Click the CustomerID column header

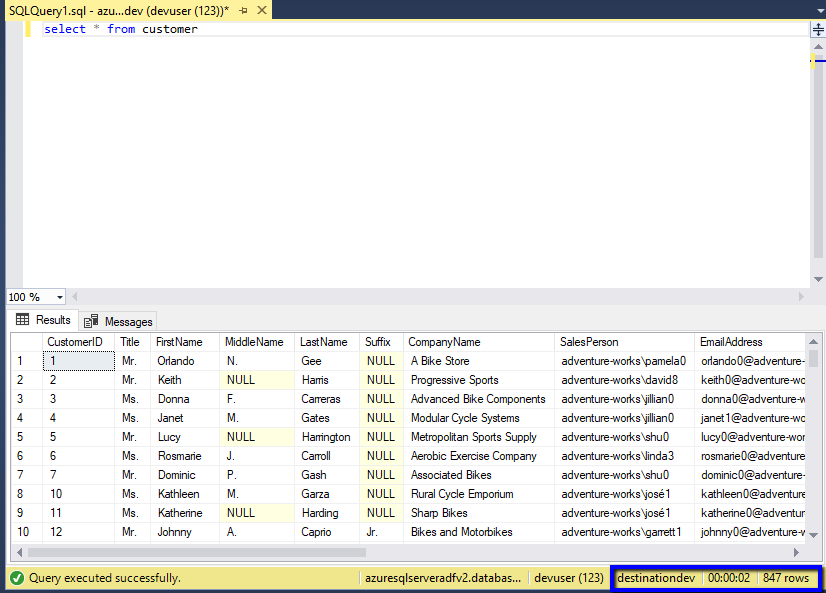75,342
